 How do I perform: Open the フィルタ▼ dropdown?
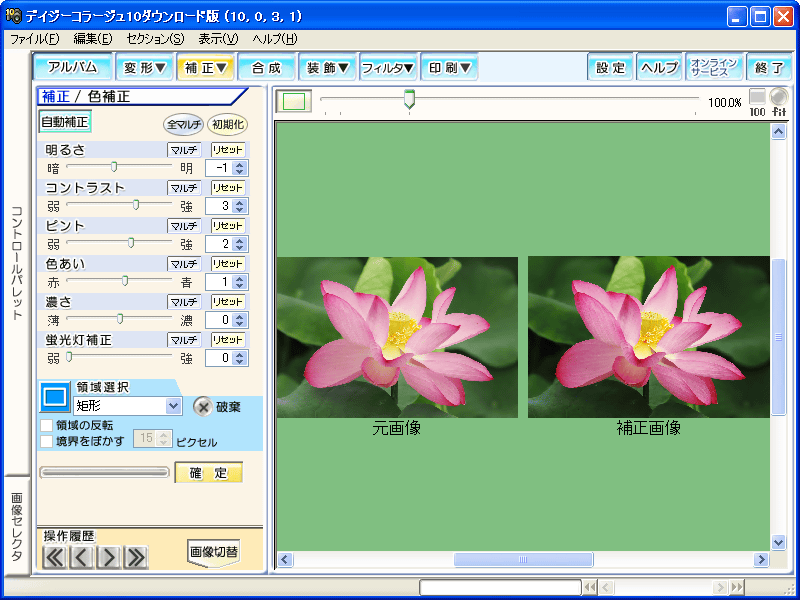tap(388, 67)
